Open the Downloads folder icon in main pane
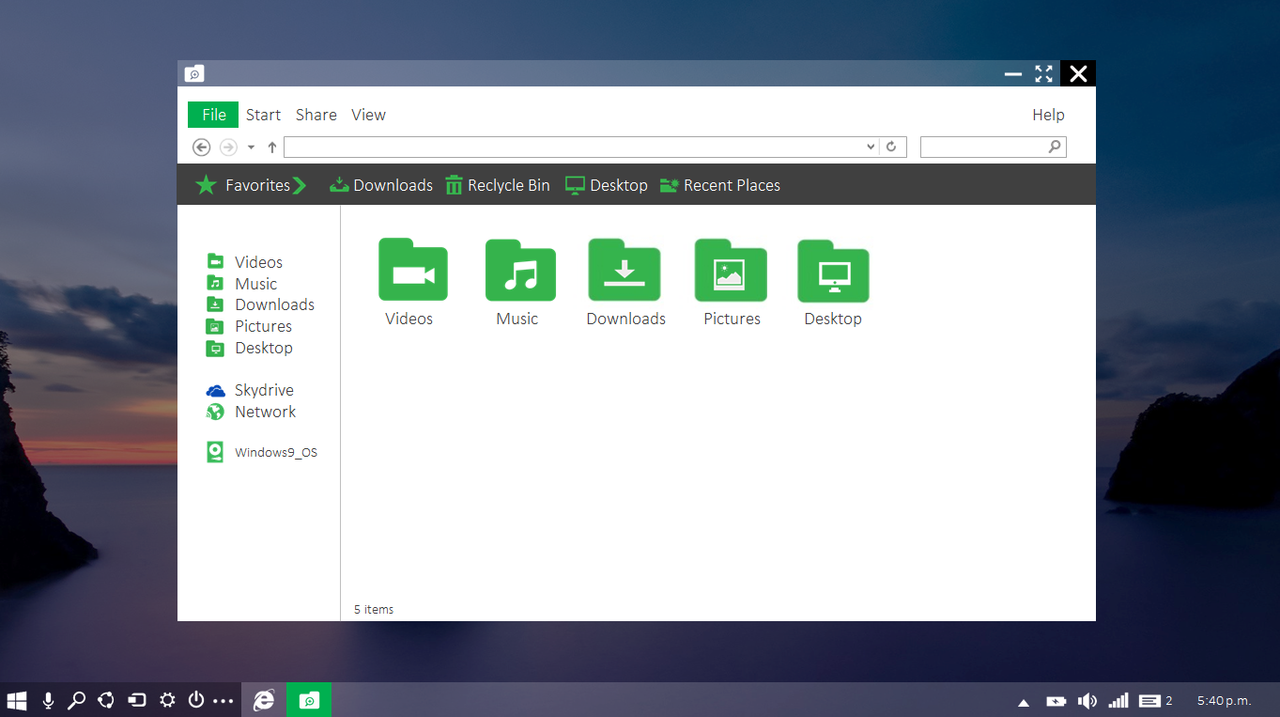 coord(624,270)
